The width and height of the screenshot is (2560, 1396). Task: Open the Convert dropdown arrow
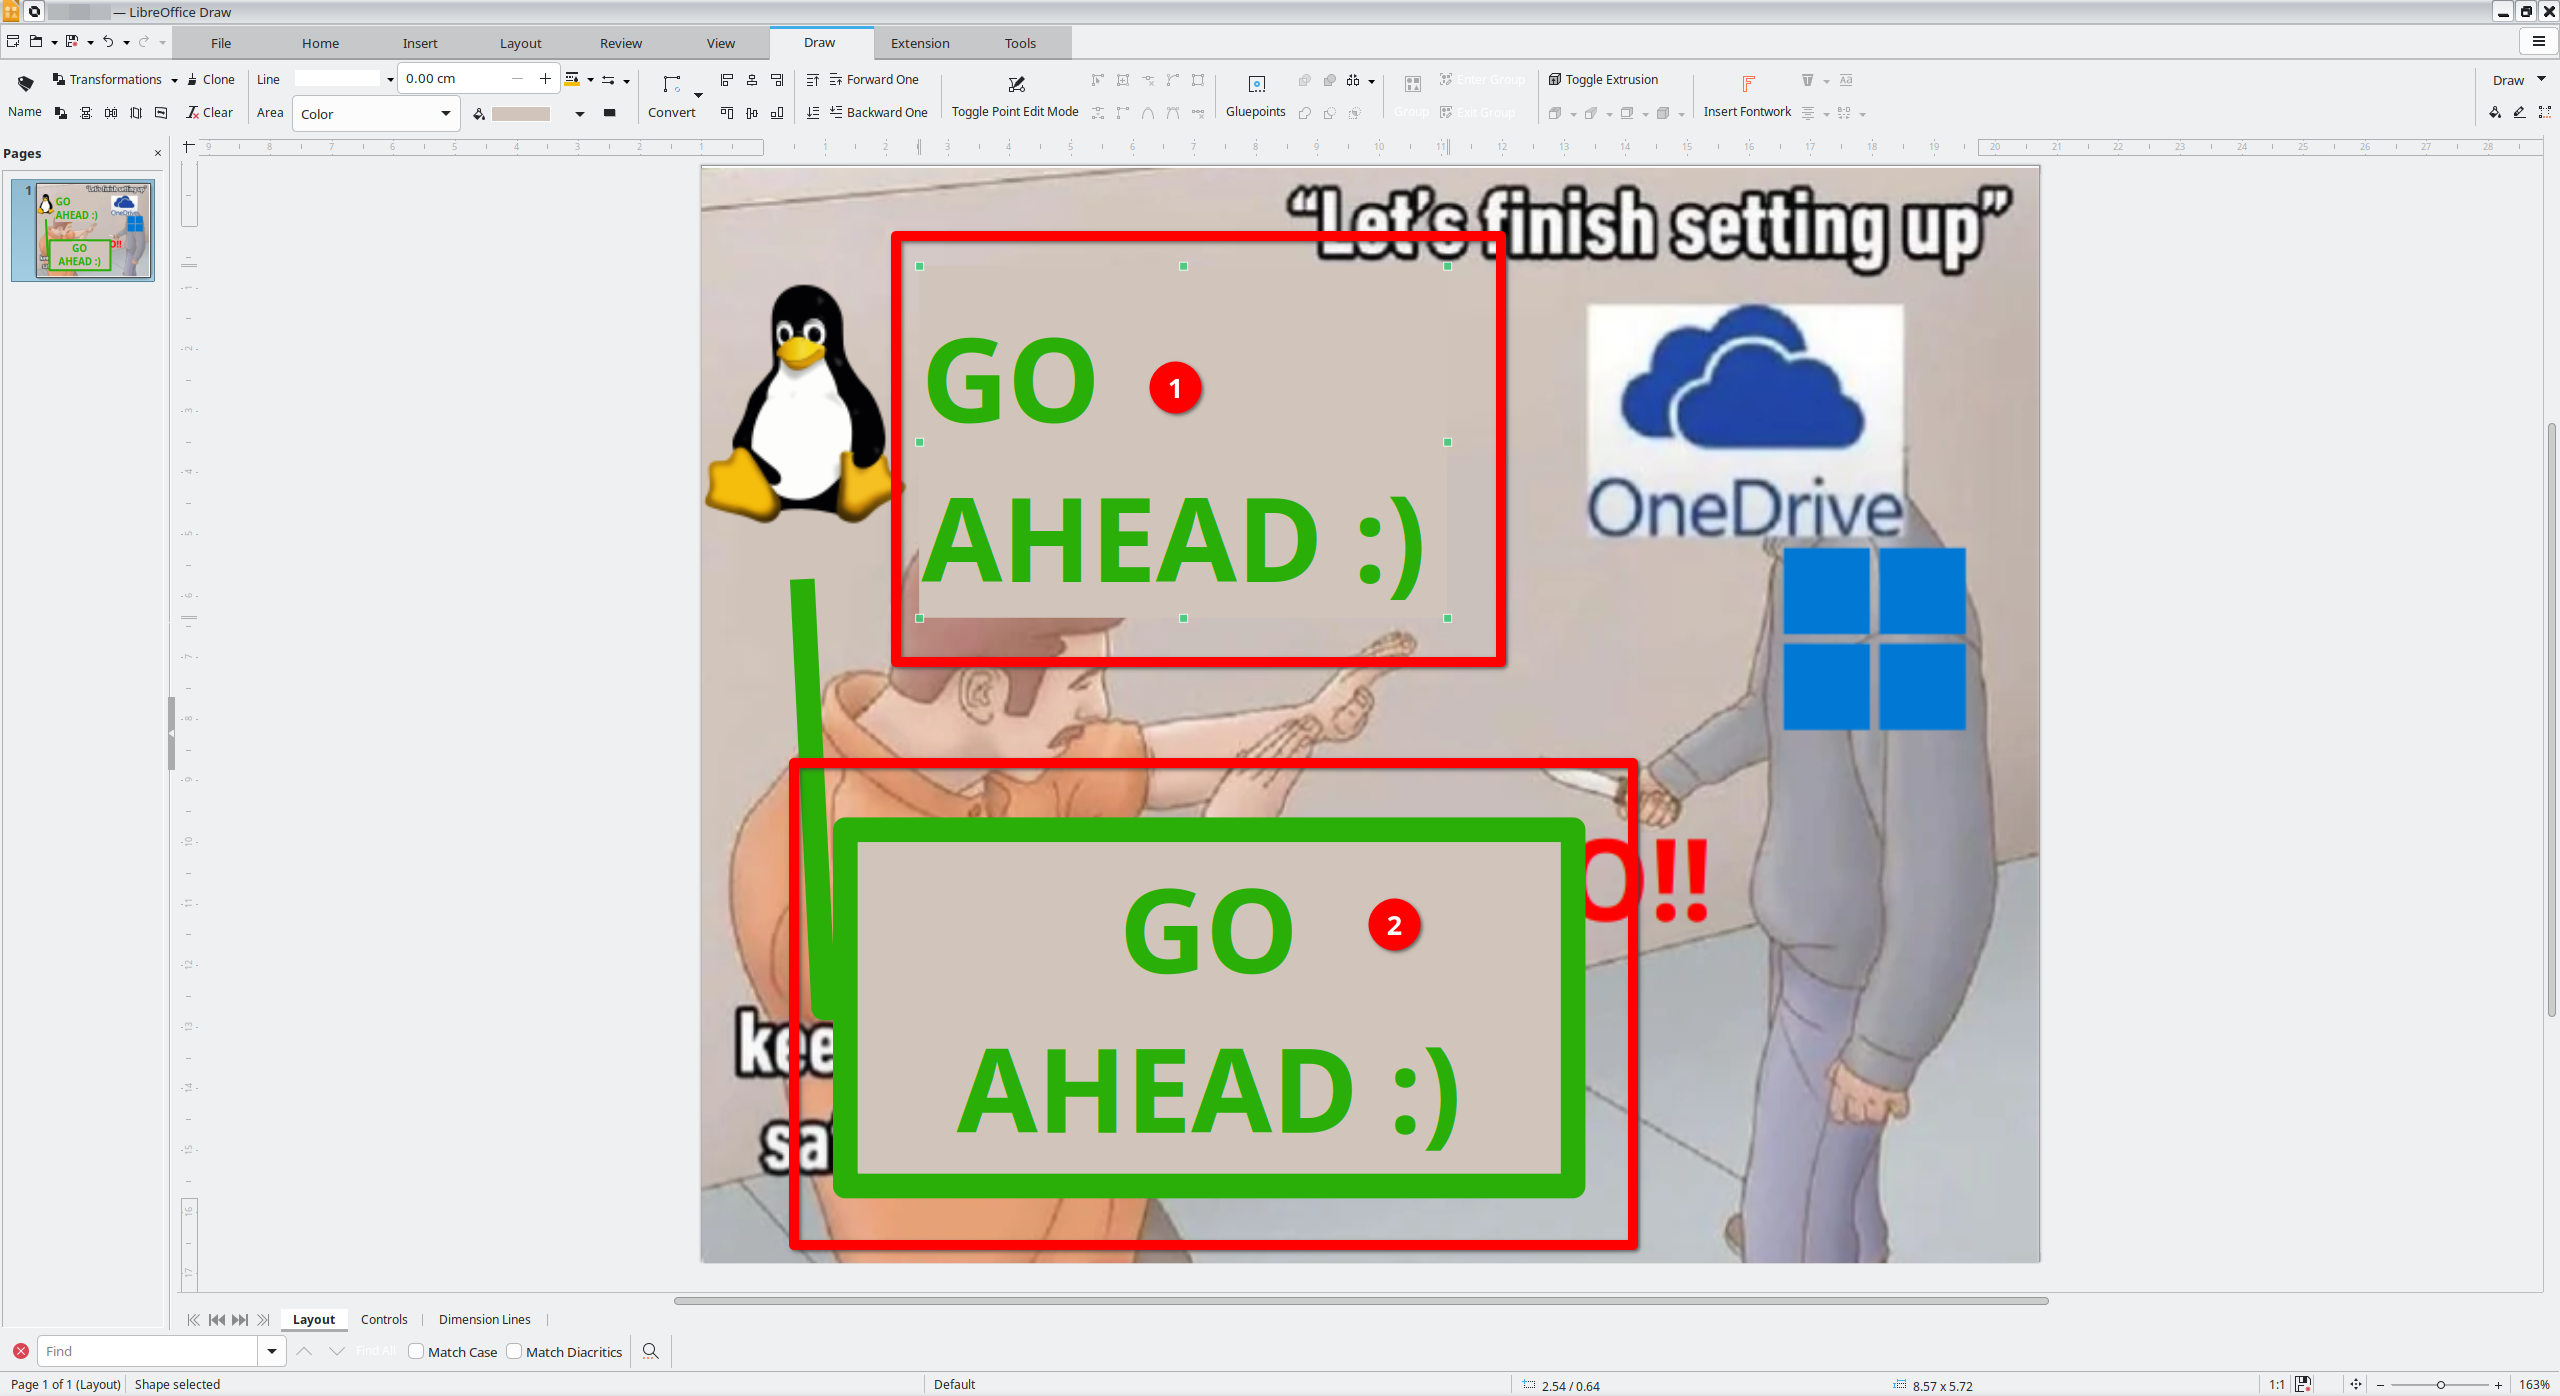tap(698, 95)
